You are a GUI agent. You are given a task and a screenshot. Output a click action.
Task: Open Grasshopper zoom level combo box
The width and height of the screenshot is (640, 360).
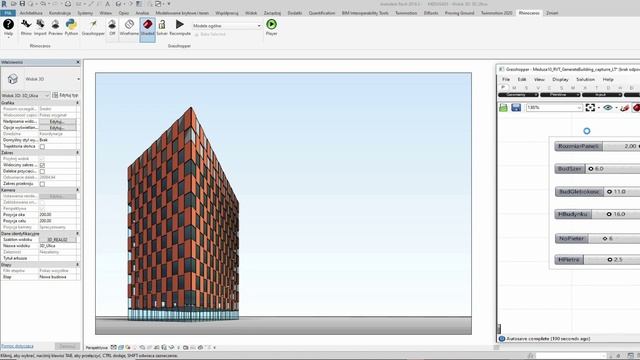(x=554, y=107)
